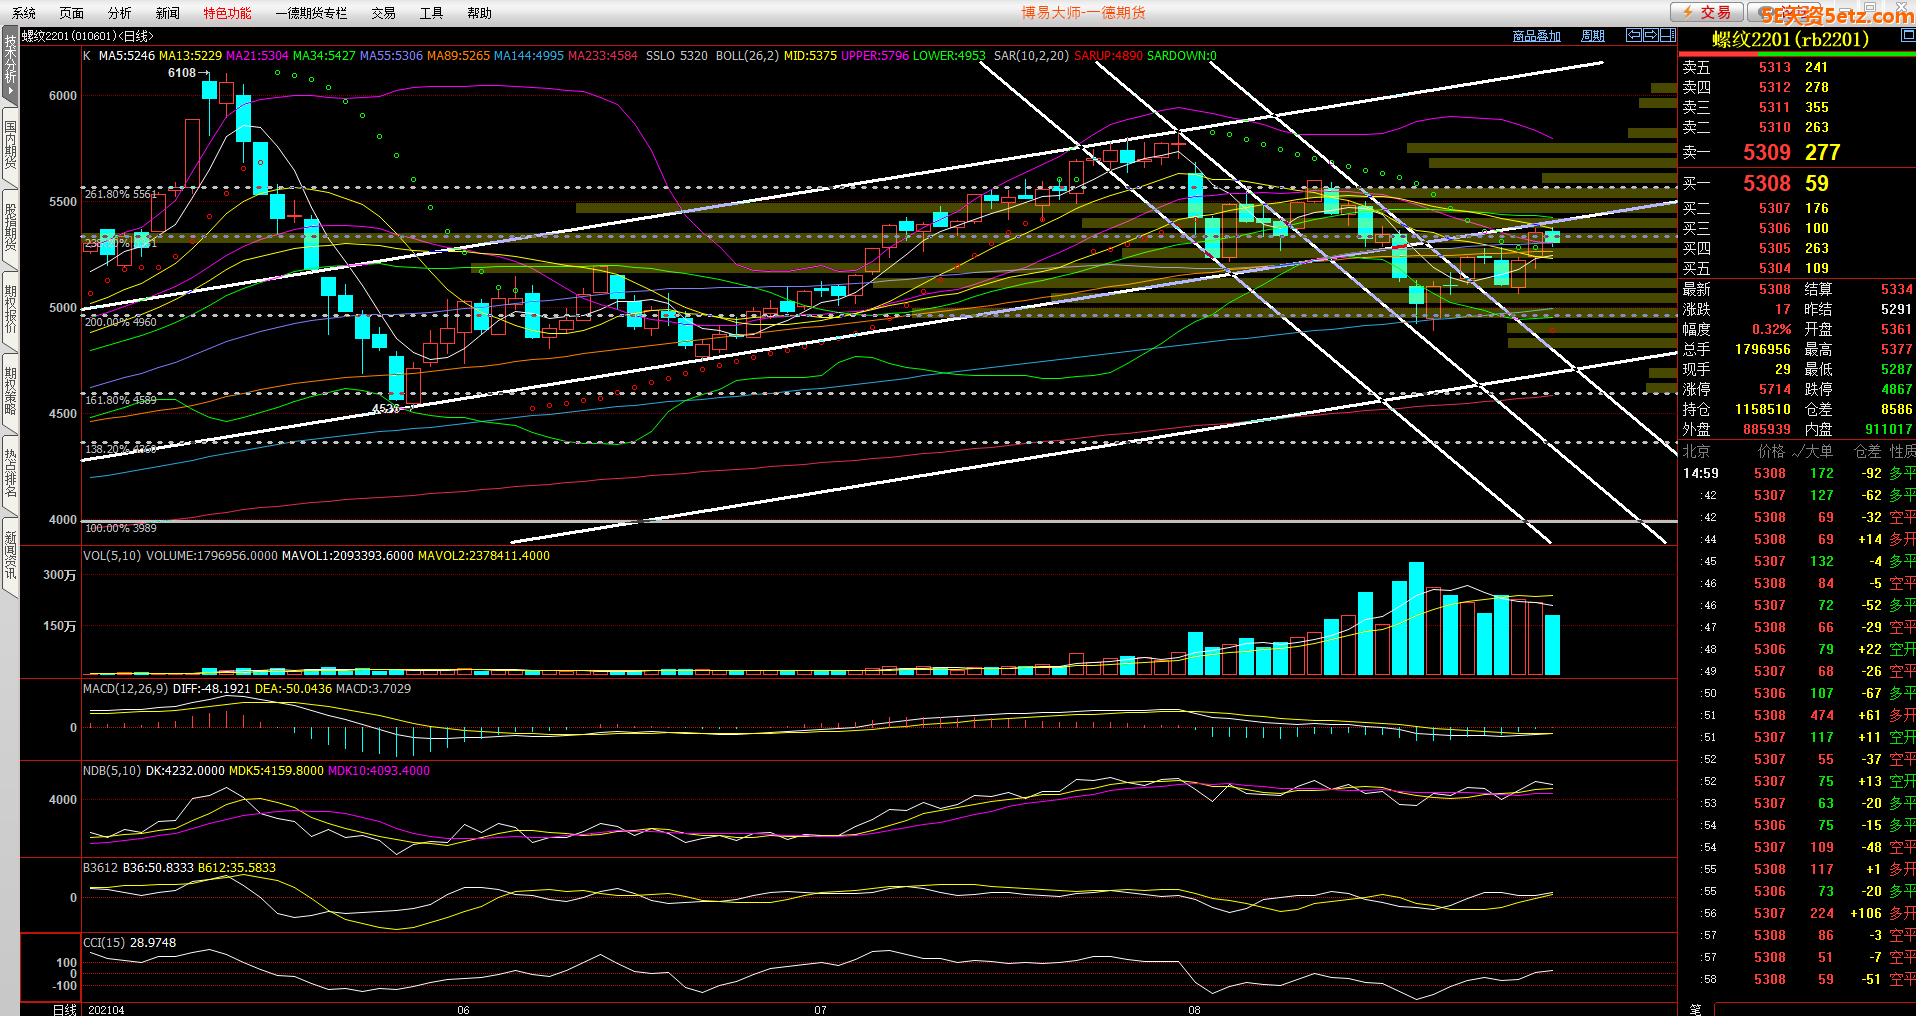Select the 买五 5304 order book row

1796,268
